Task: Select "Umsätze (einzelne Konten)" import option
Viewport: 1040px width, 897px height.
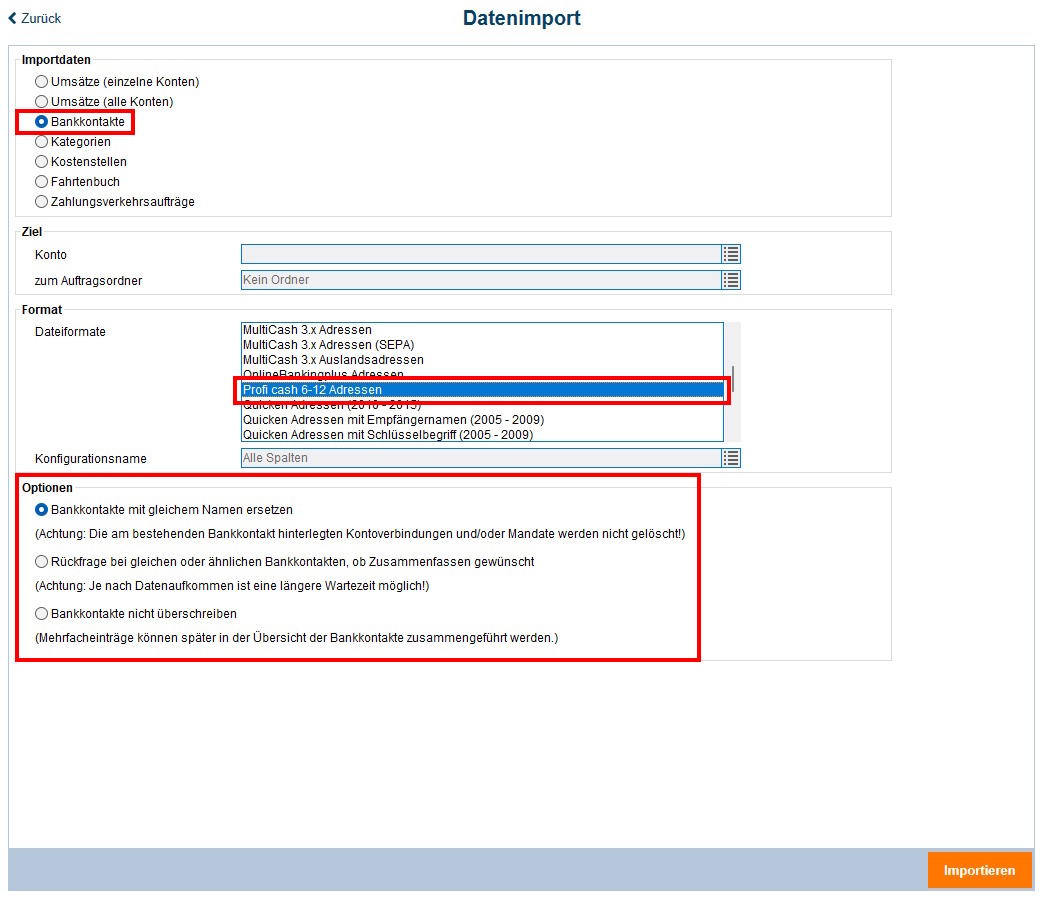Action: coord(41,81)
